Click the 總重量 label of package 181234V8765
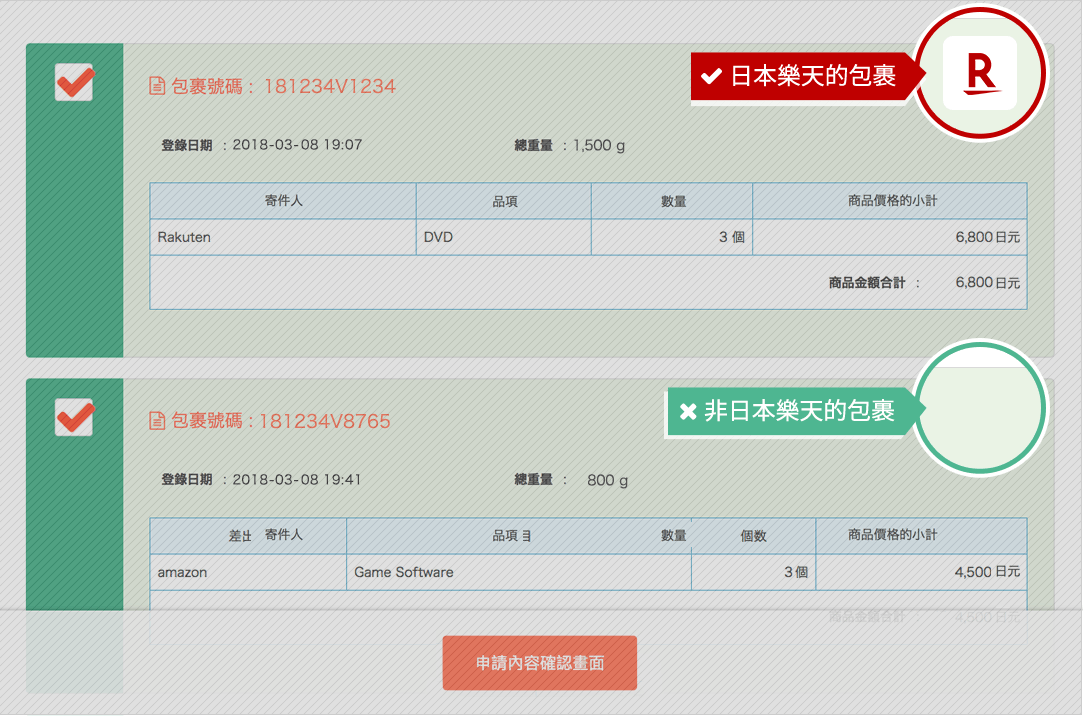 [533, 480]
